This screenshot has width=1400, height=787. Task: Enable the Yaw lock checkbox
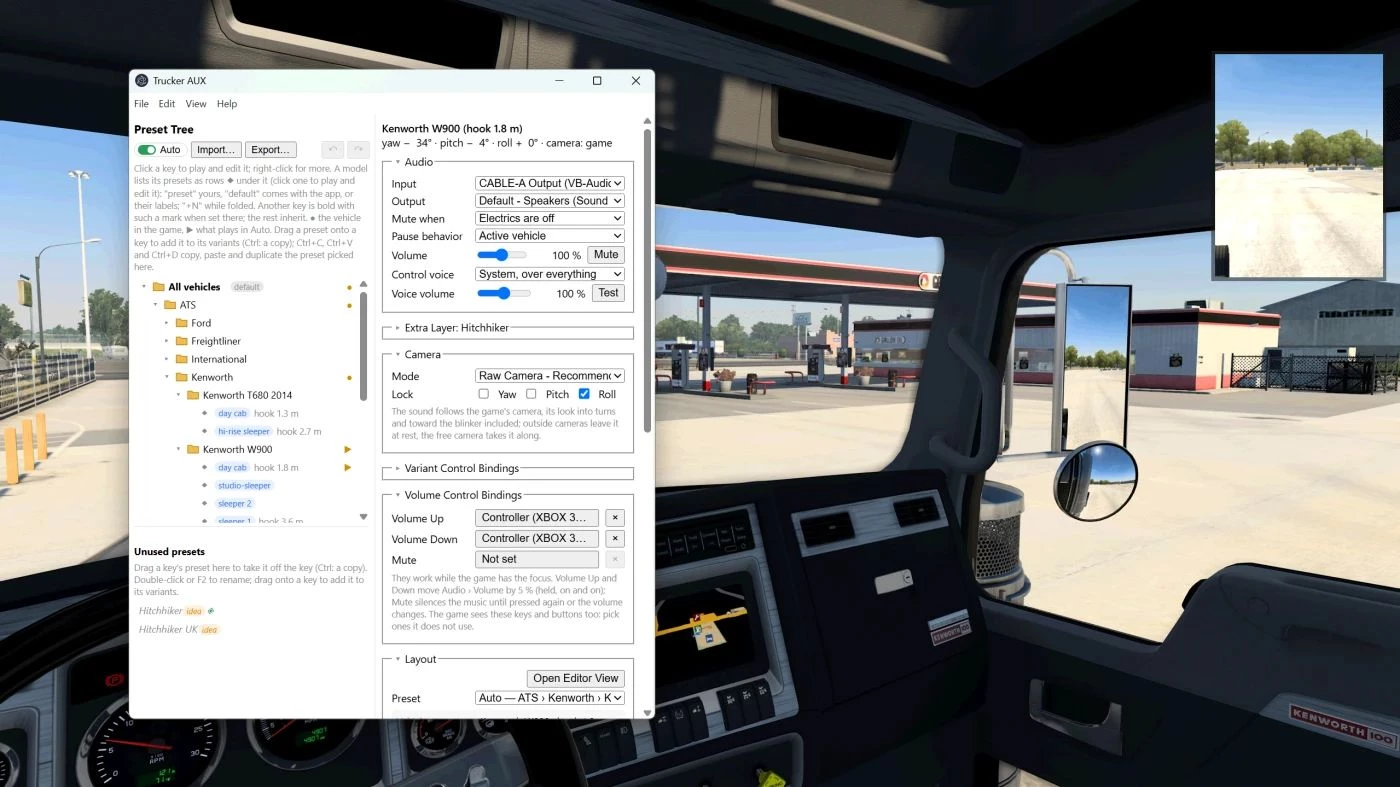tap(484, 394)
